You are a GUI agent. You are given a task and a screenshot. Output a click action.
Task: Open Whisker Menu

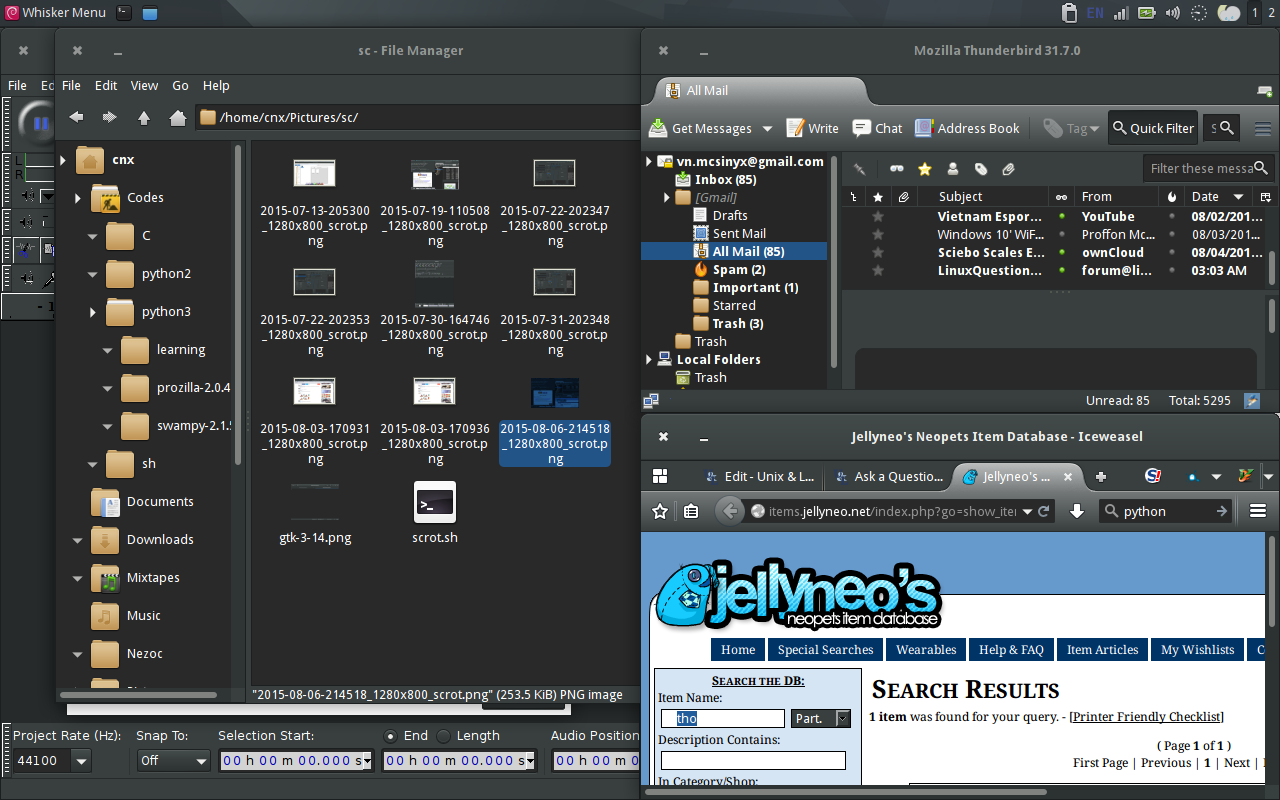click(56, 13)
